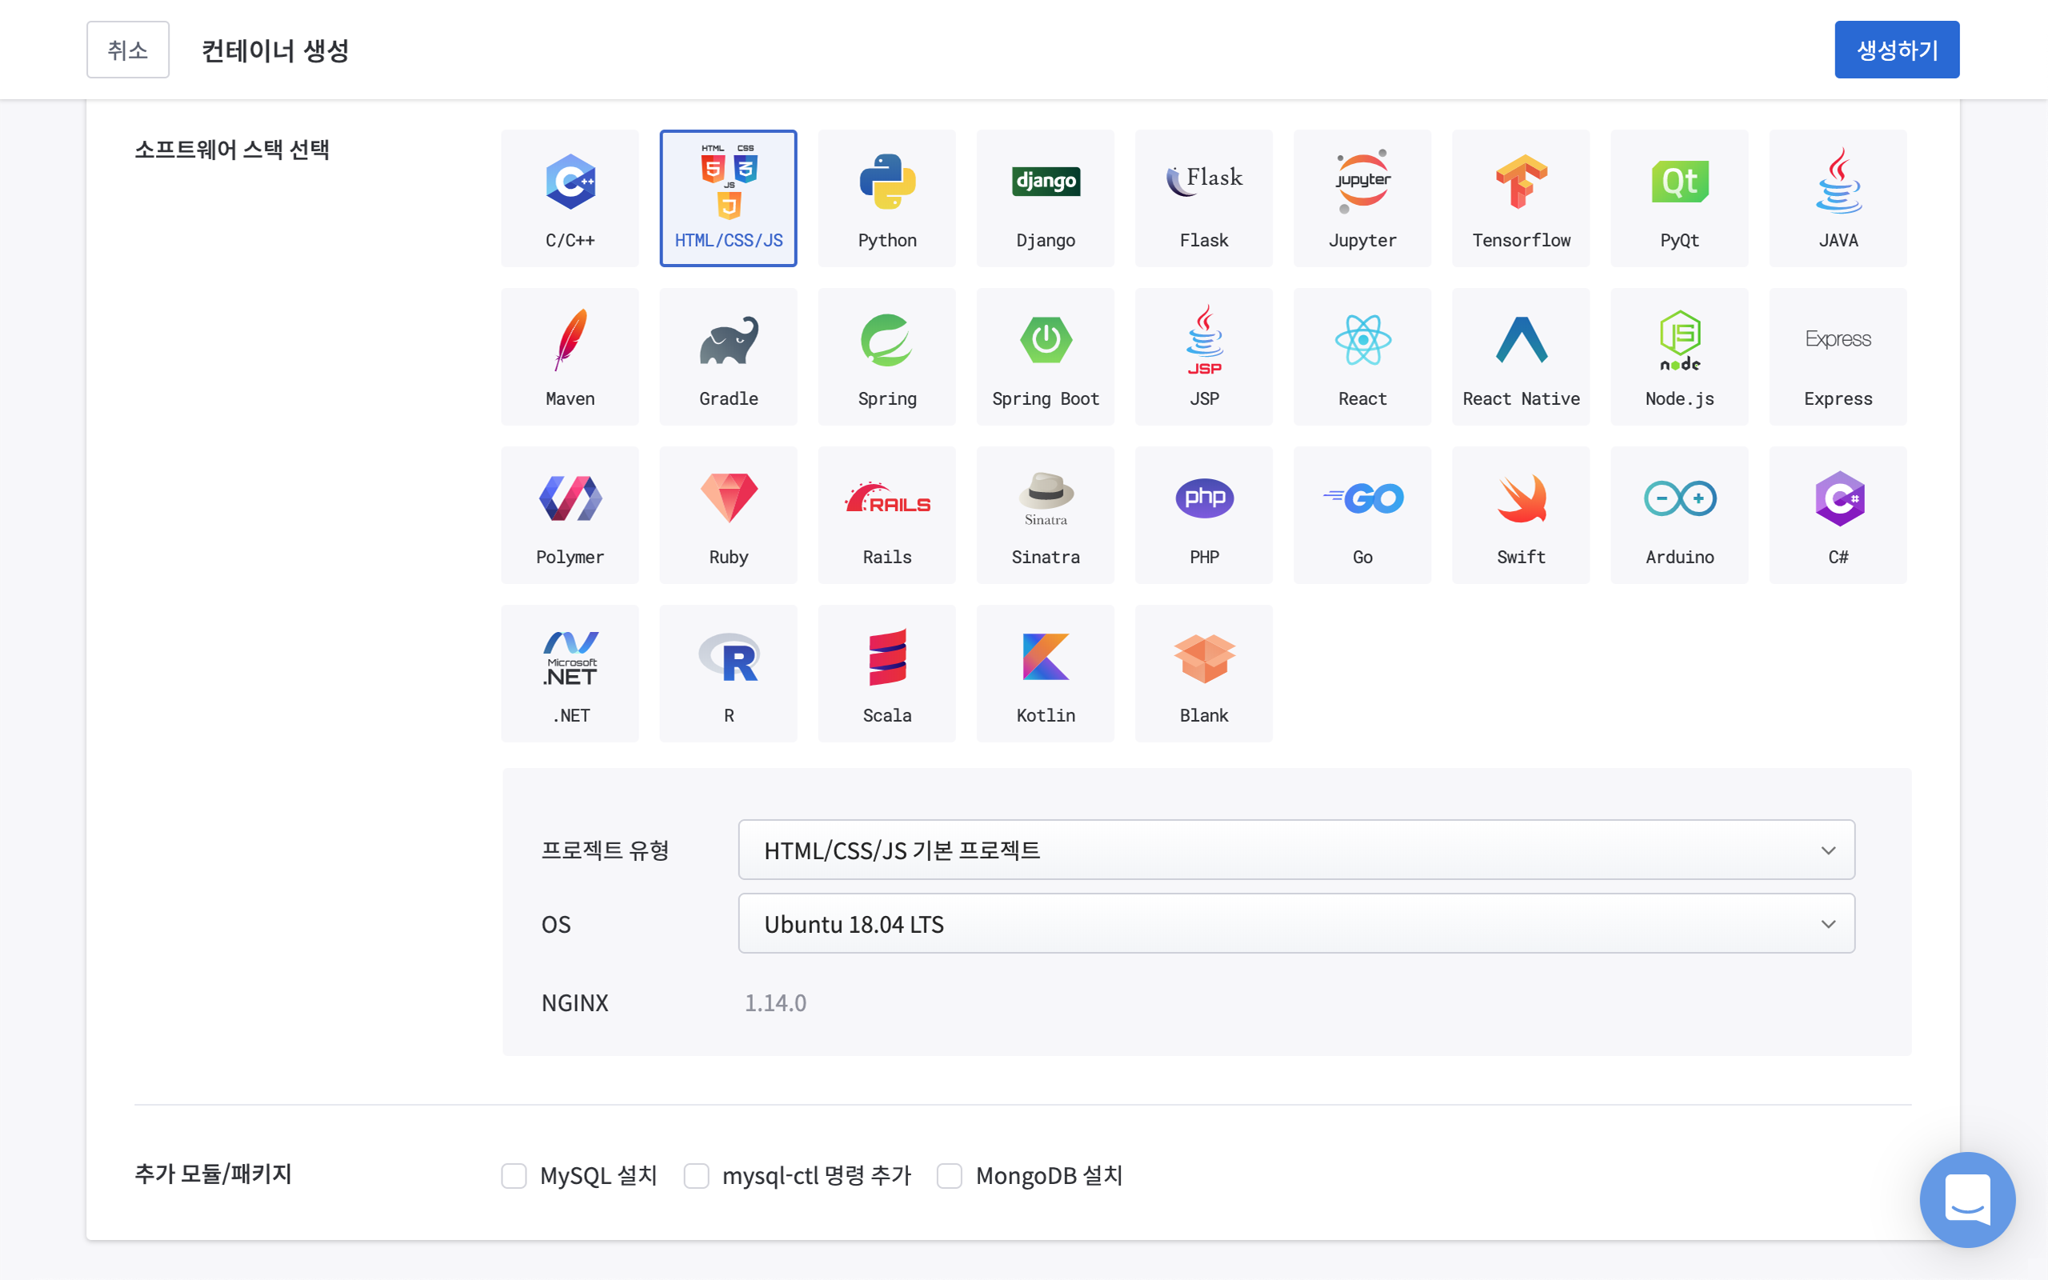Choose the Arduino stack tile

point(1679,515)
